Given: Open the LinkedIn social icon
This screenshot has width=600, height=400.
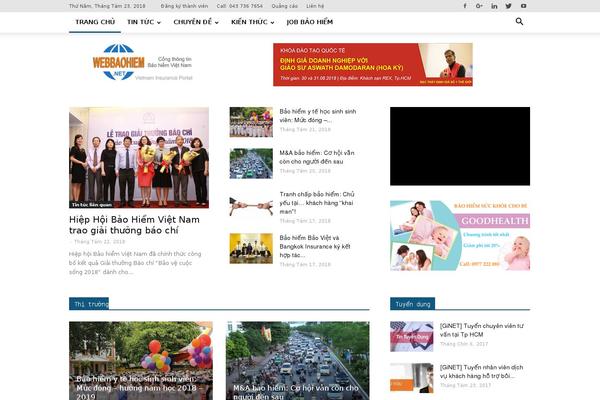Looking at the screenshot, I should pos(493,5).
